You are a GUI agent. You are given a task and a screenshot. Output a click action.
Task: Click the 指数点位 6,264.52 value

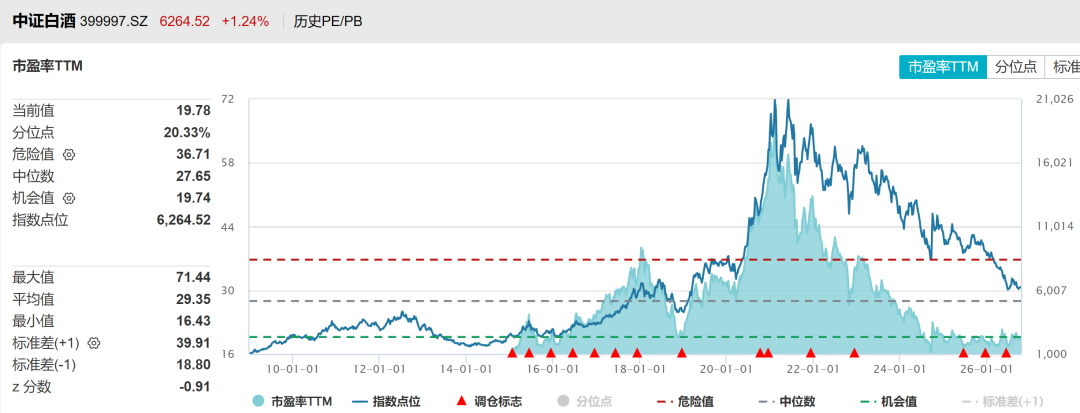click(x=185, y=220)
